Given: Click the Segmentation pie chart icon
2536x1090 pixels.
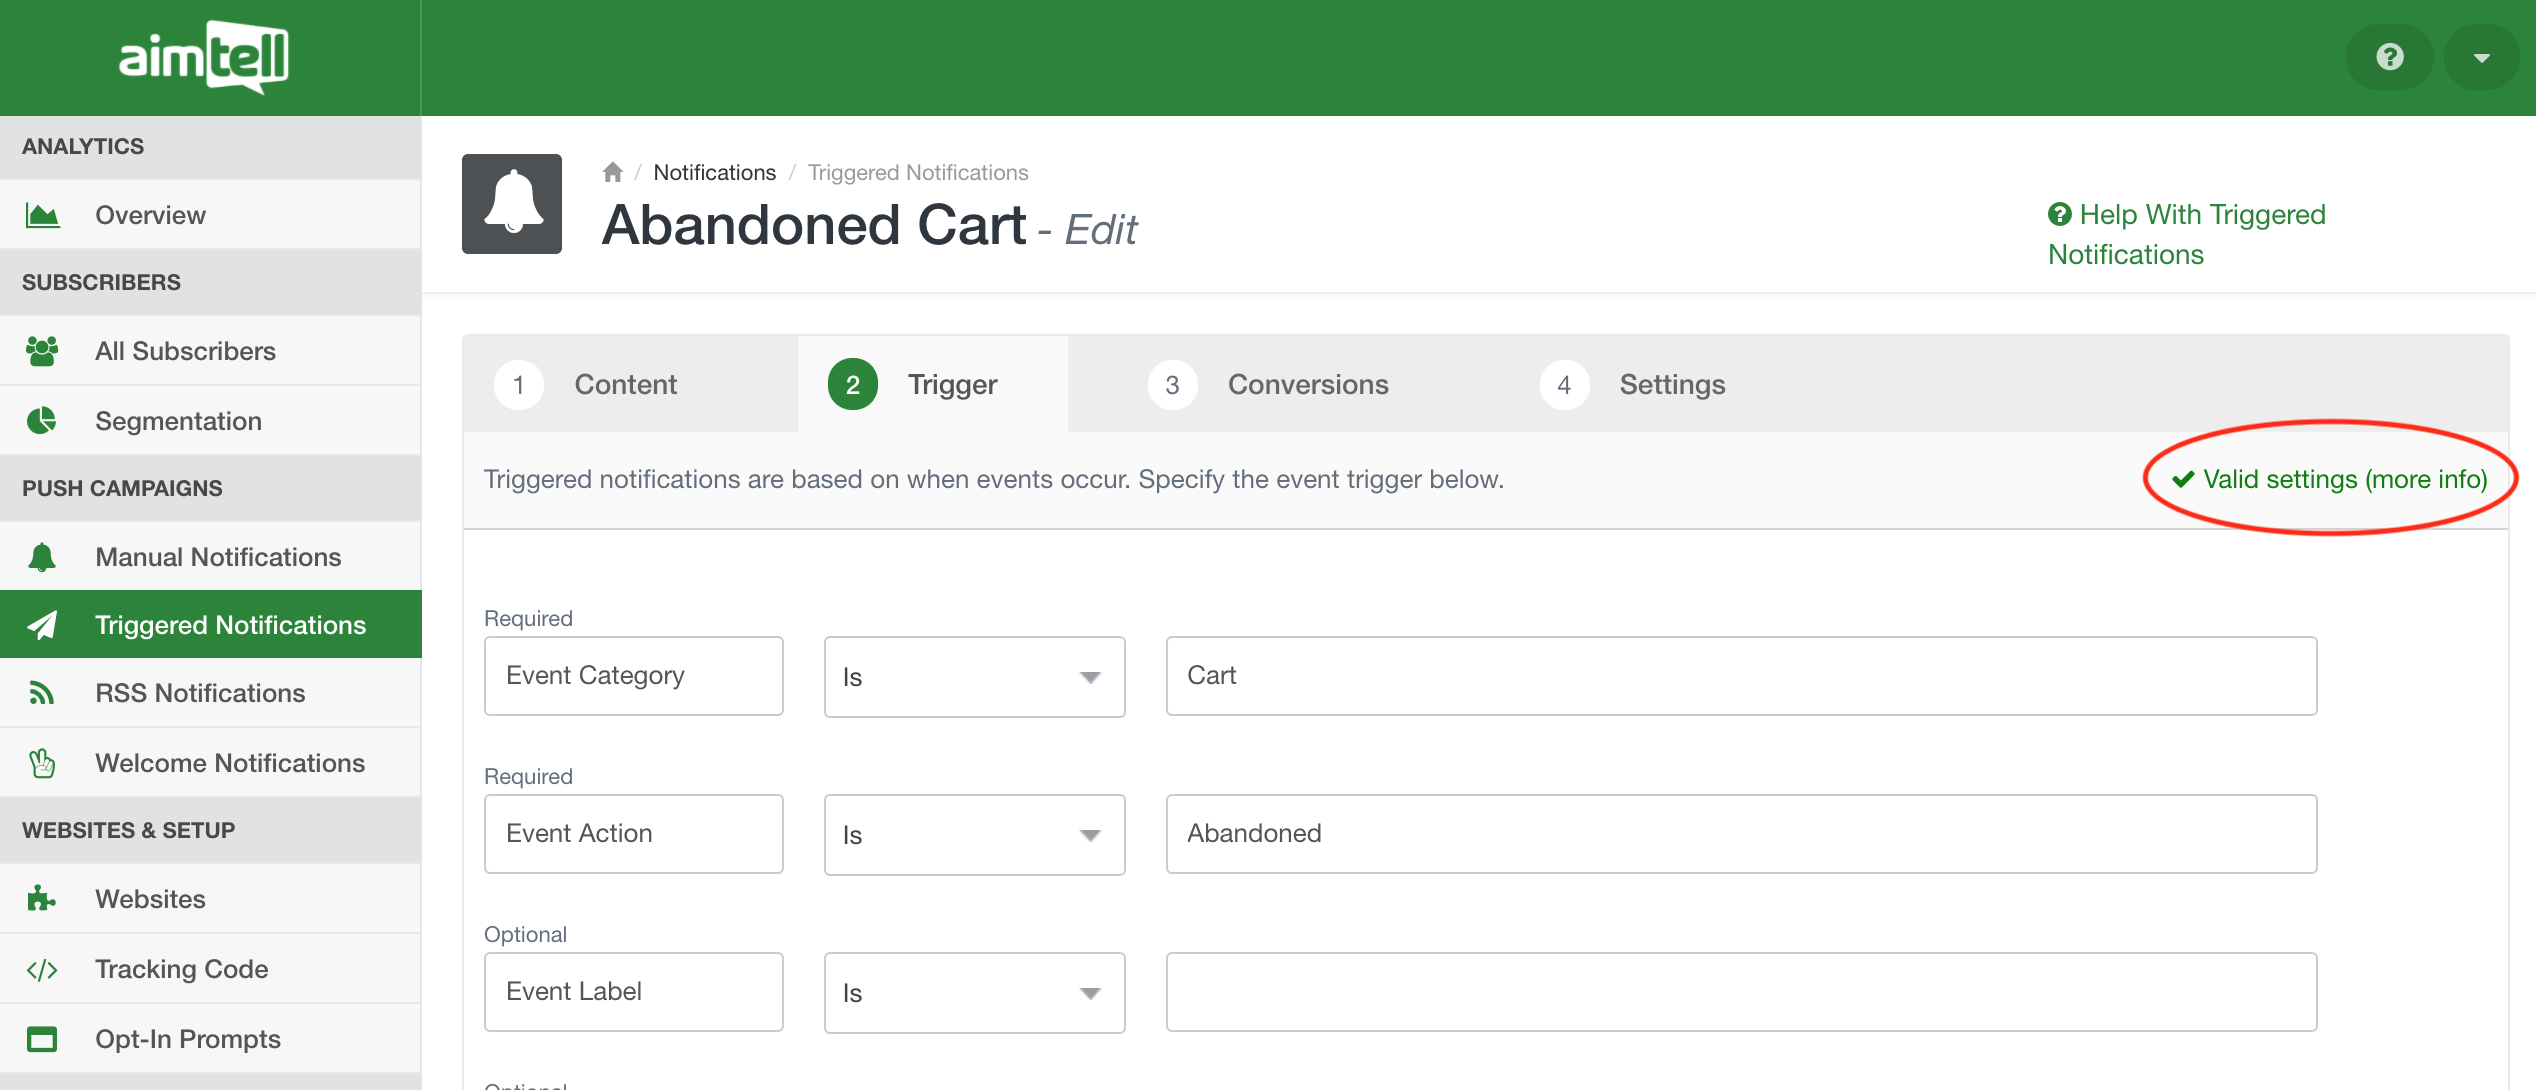Looking at the screenshot, I should point(42,421).
